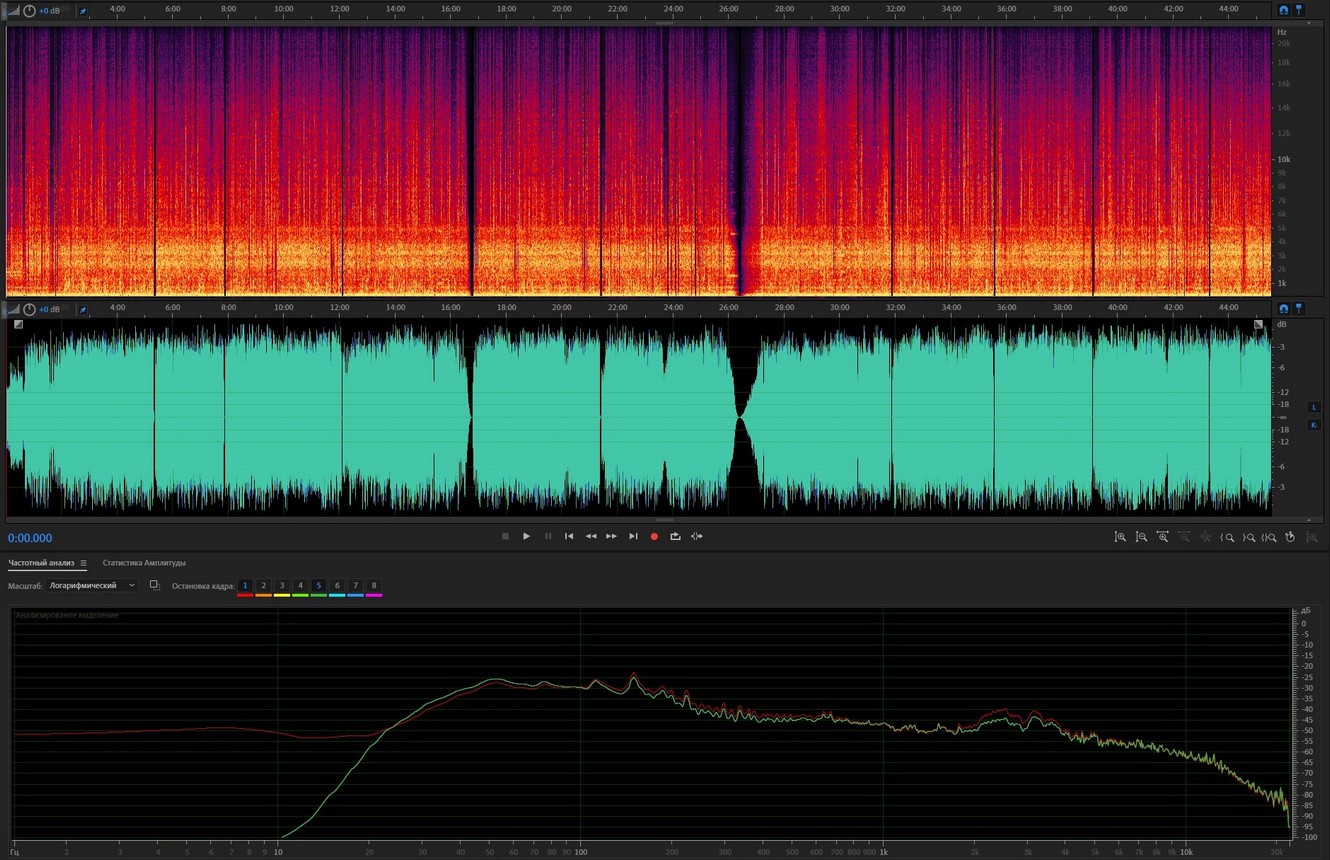Image resolution: width=1330 pixels, height=860 pixels.
Task: Click Zoom Out Amplitude icon
Action: click(x=1141, y=537)
